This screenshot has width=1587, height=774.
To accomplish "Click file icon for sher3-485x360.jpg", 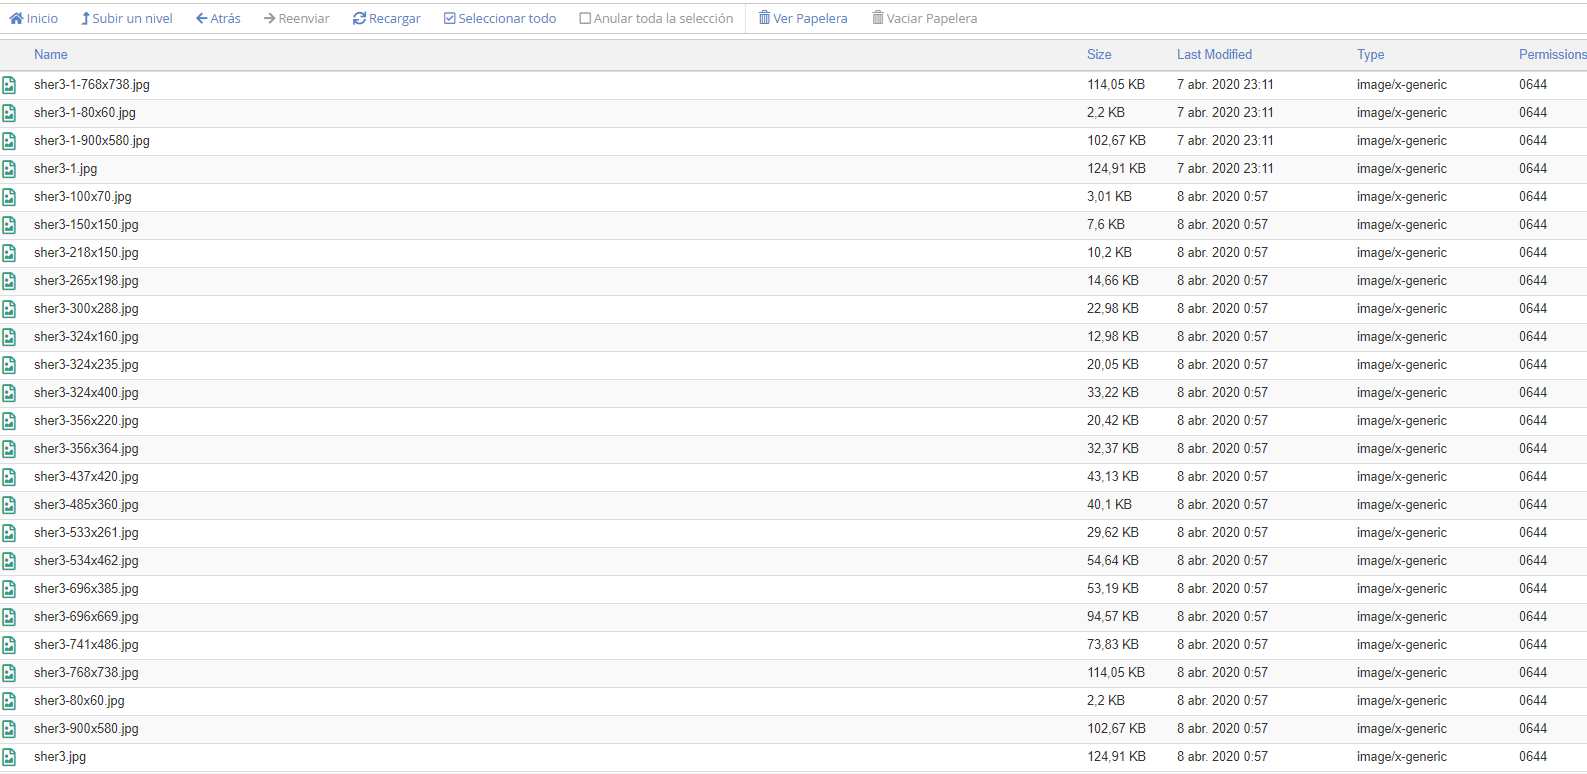I will [9, 505].
